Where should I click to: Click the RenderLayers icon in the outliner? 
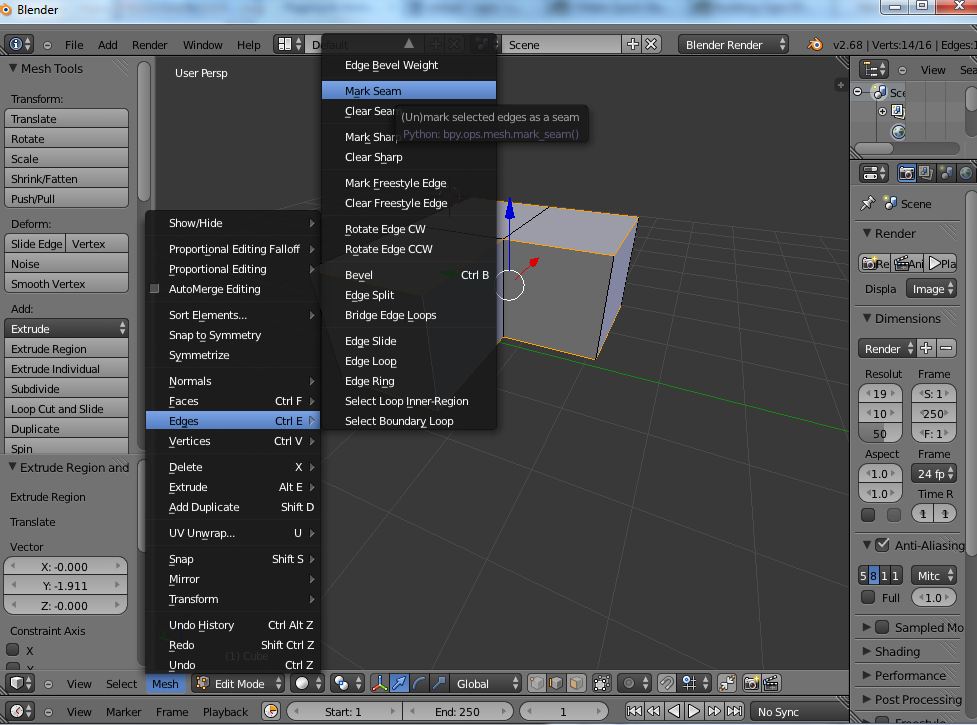898,111
